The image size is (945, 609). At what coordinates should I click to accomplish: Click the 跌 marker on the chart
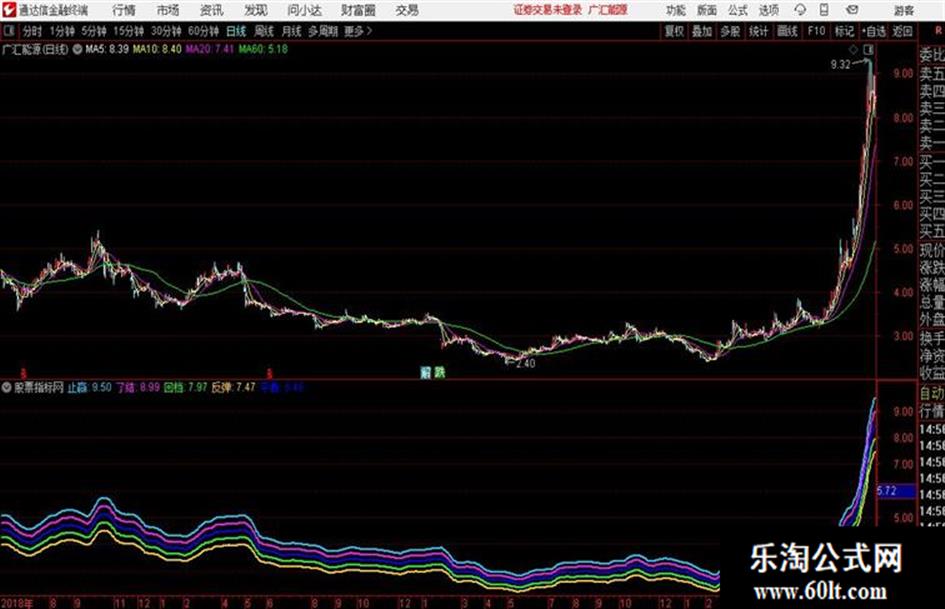point(440,373)
